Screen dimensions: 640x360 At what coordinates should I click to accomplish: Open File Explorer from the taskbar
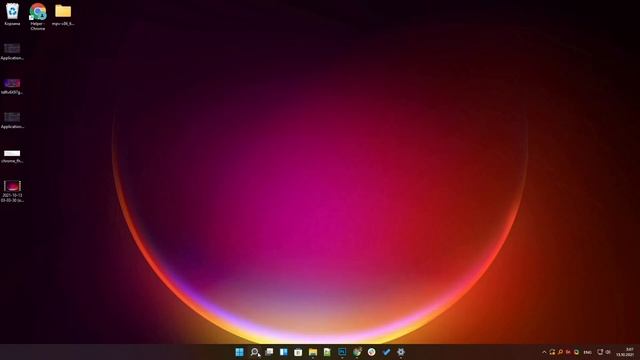(x=313, y=352)
